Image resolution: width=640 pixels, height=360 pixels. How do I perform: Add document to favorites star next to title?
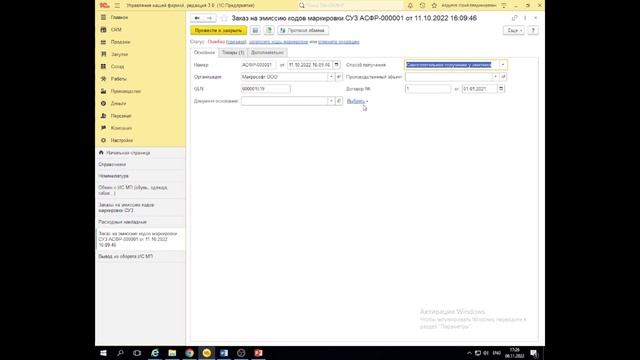[224, 18]
